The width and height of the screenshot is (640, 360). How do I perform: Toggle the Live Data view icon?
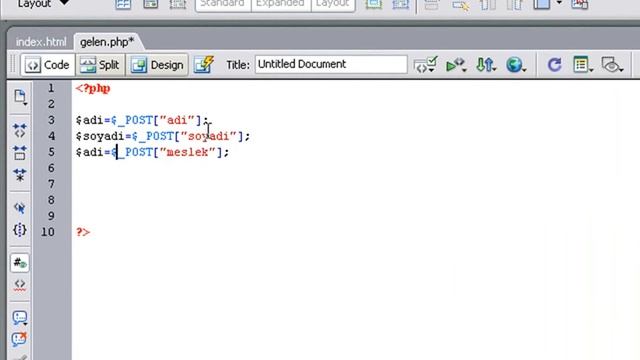pyautogui.click(x=204, y=64)
